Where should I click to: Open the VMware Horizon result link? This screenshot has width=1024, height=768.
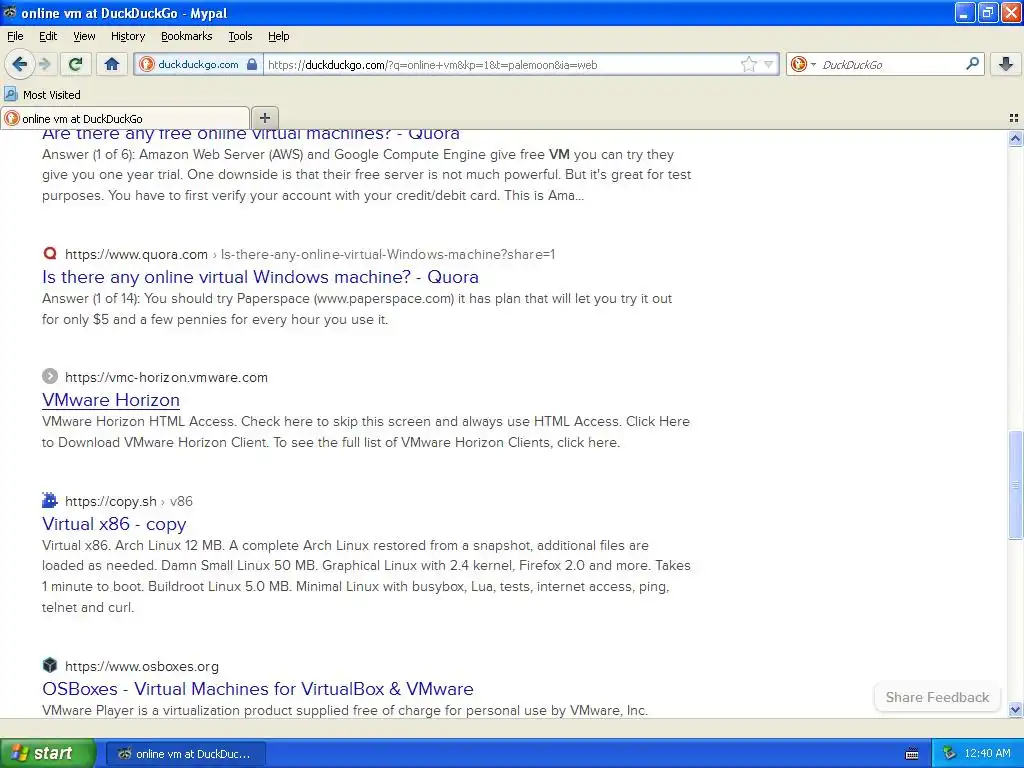click(110, 400)
